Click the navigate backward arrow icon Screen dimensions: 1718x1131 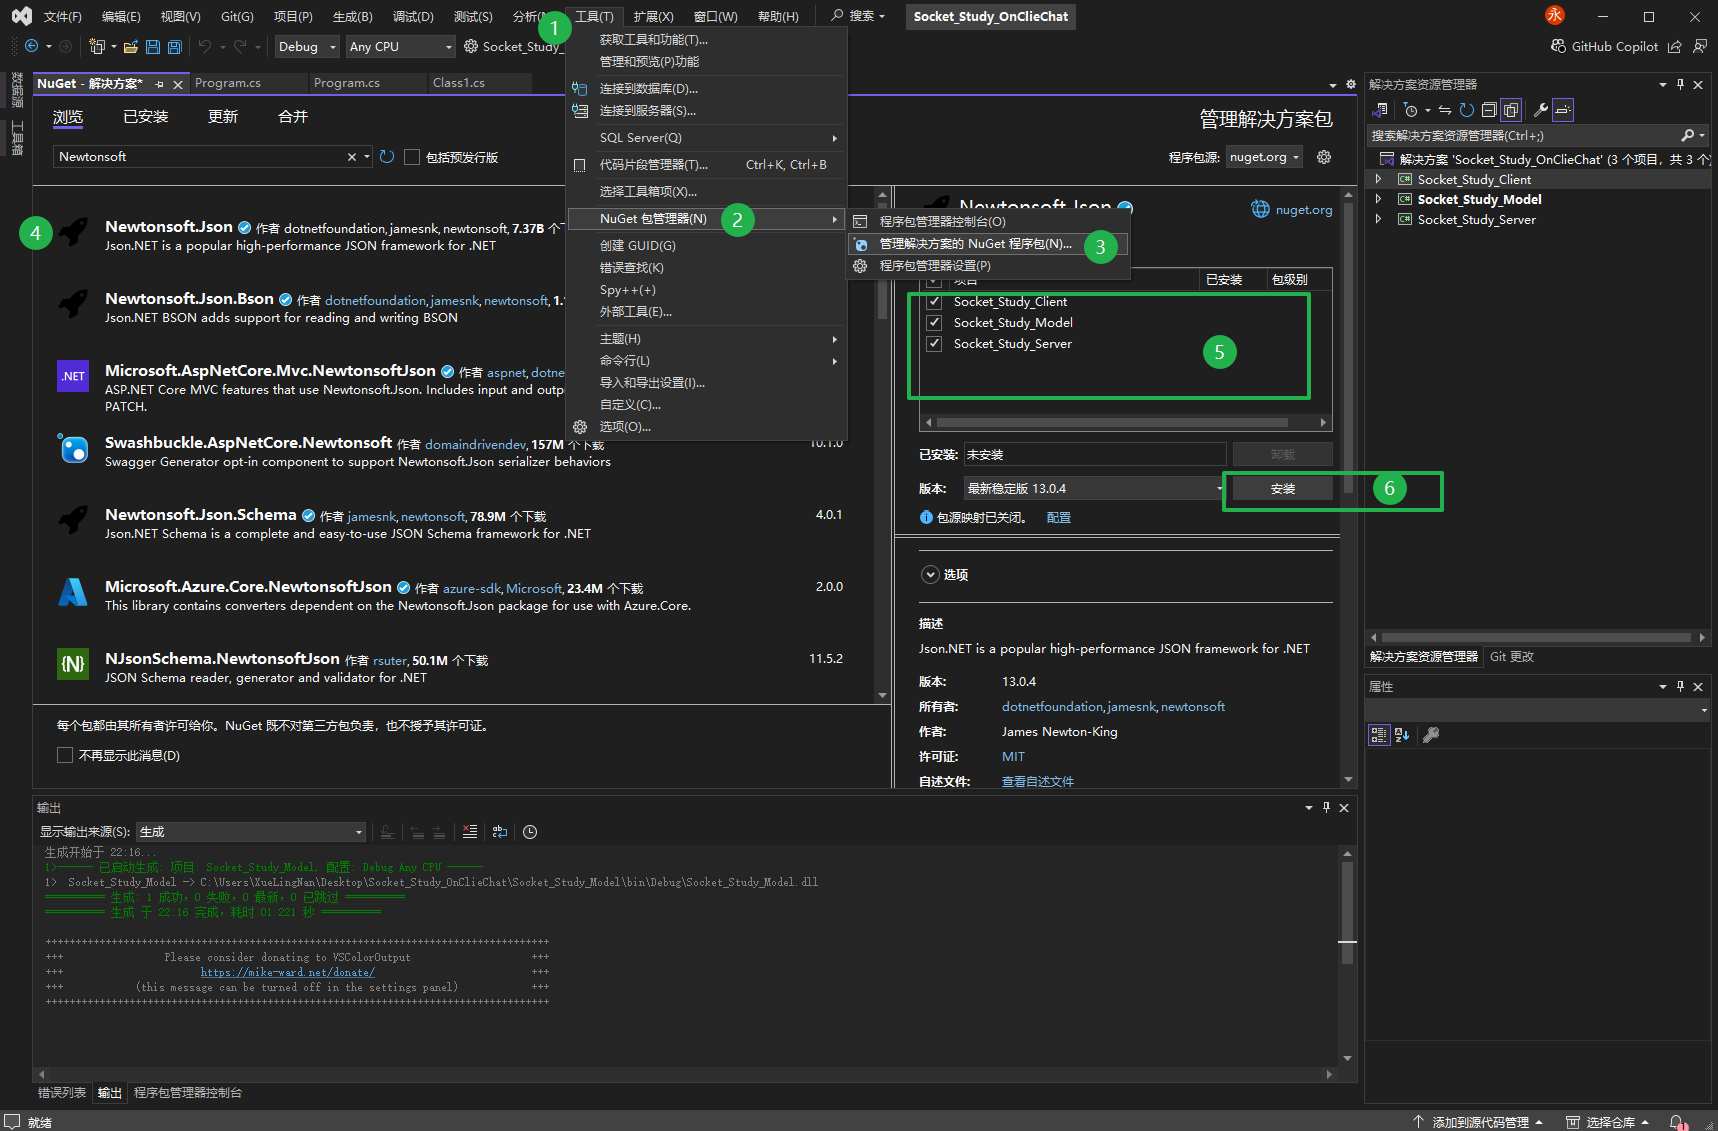tap(31, 46)
